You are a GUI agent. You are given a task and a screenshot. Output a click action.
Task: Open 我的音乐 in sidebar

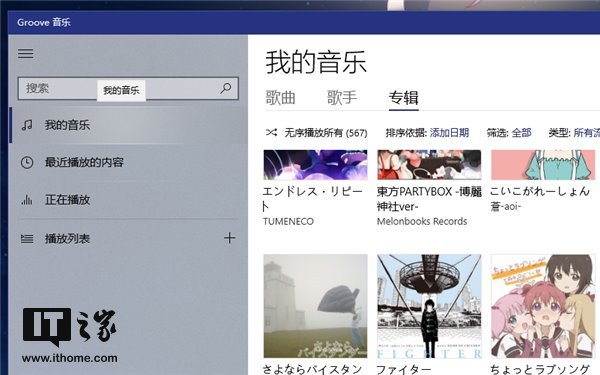coord(129,125)
